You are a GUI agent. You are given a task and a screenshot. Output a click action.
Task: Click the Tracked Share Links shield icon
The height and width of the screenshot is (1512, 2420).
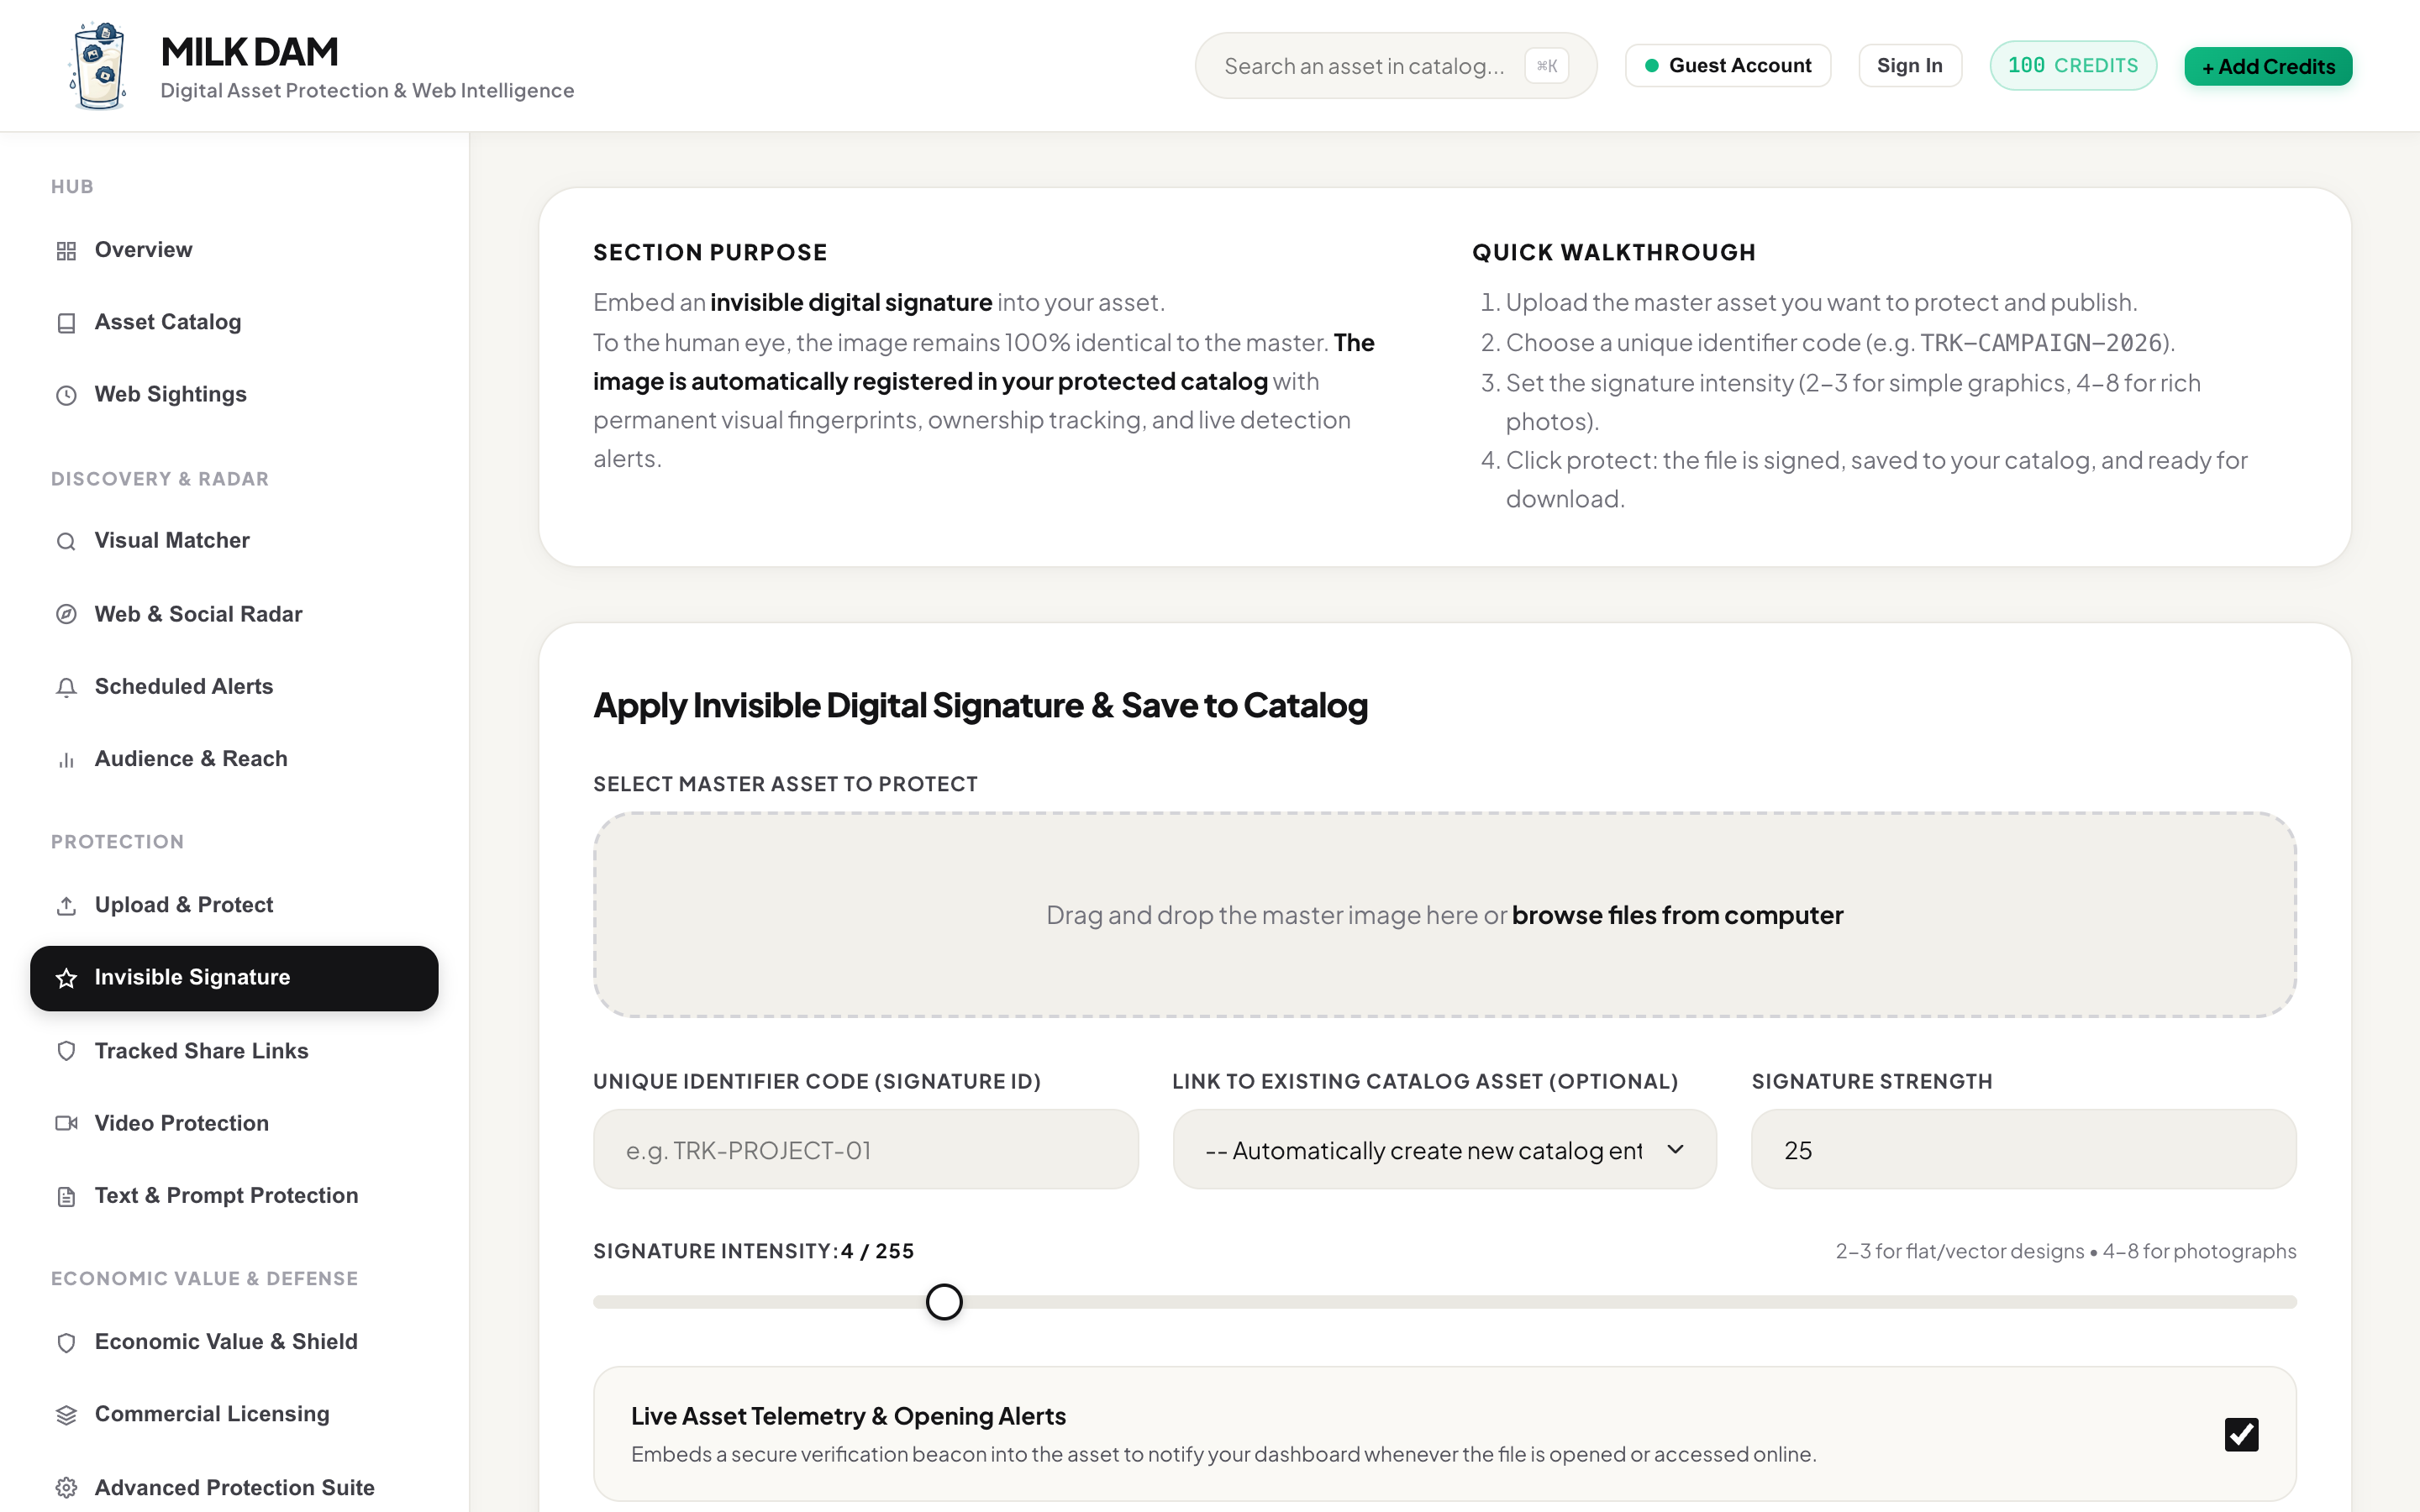pos(66,1051)
